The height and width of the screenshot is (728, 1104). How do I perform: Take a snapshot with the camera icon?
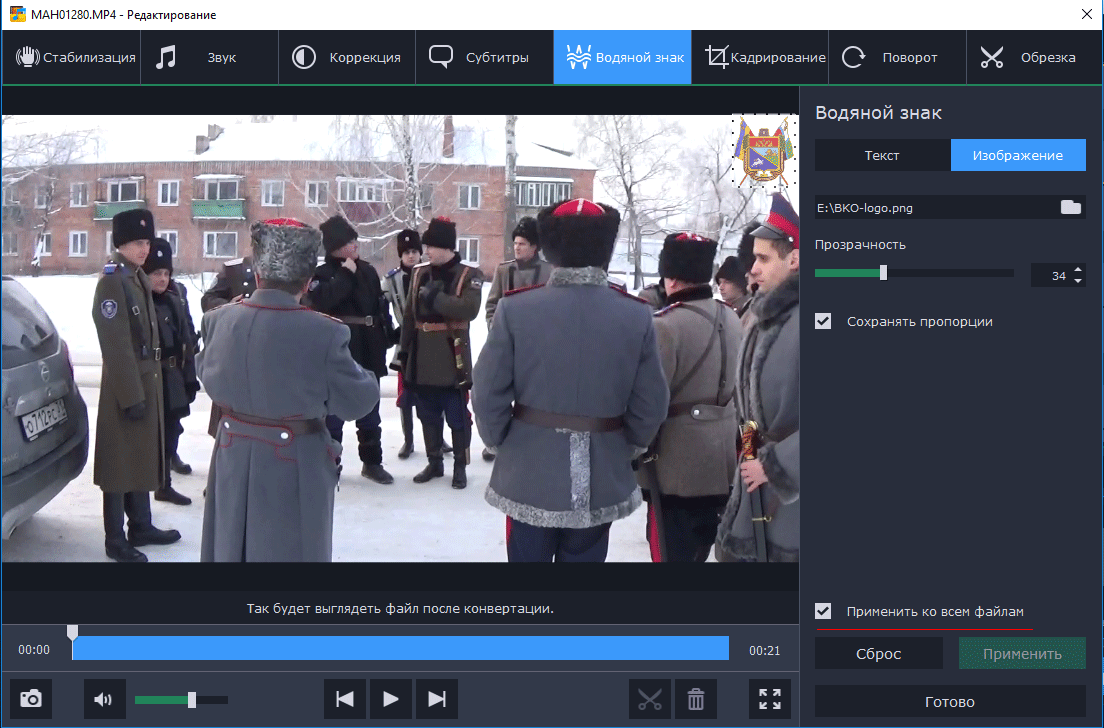(31, 699)
